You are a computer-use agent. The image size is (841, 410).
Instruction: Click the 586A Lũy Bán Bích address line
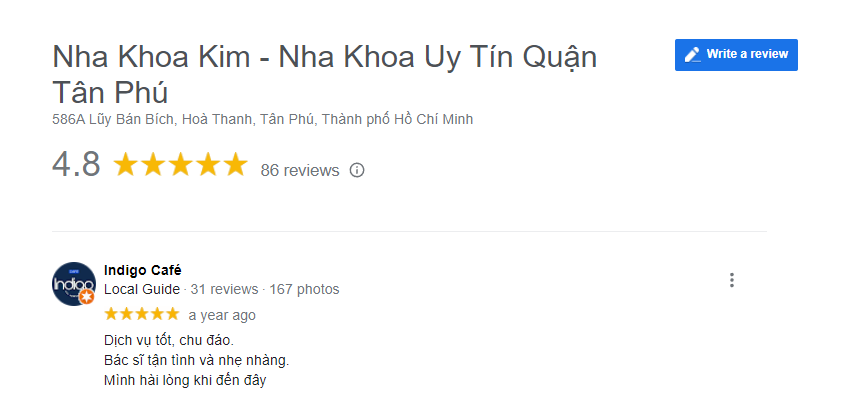262,120
